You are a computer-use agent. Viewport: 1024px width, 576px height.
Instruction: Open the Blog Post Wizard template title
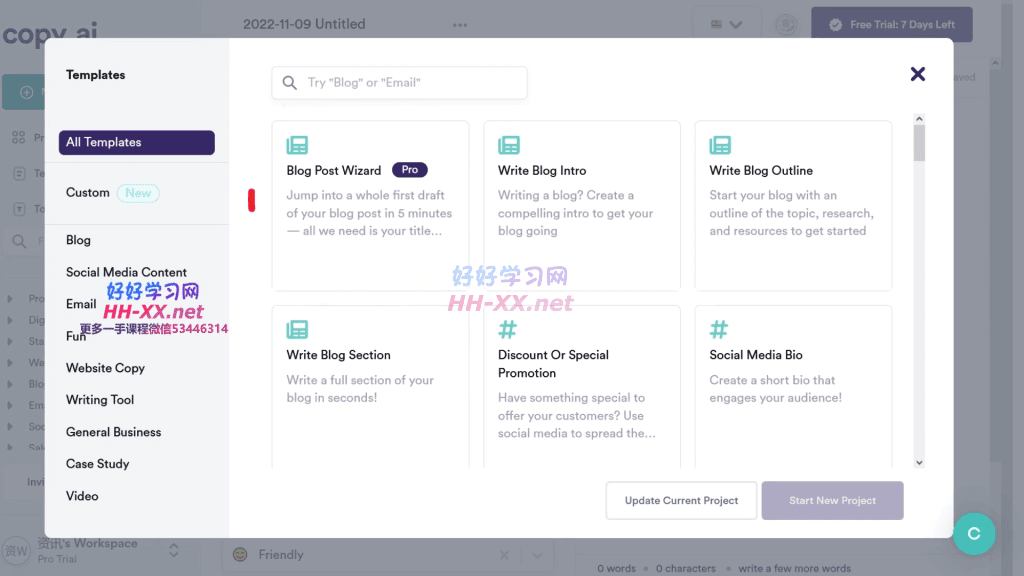click(x=334, y=170)
